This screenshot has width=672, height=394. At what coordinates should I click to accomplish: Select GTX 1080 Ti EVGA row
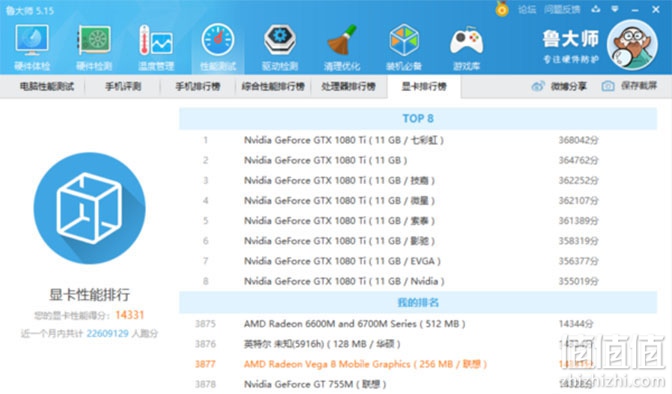[x=418, y=261]
